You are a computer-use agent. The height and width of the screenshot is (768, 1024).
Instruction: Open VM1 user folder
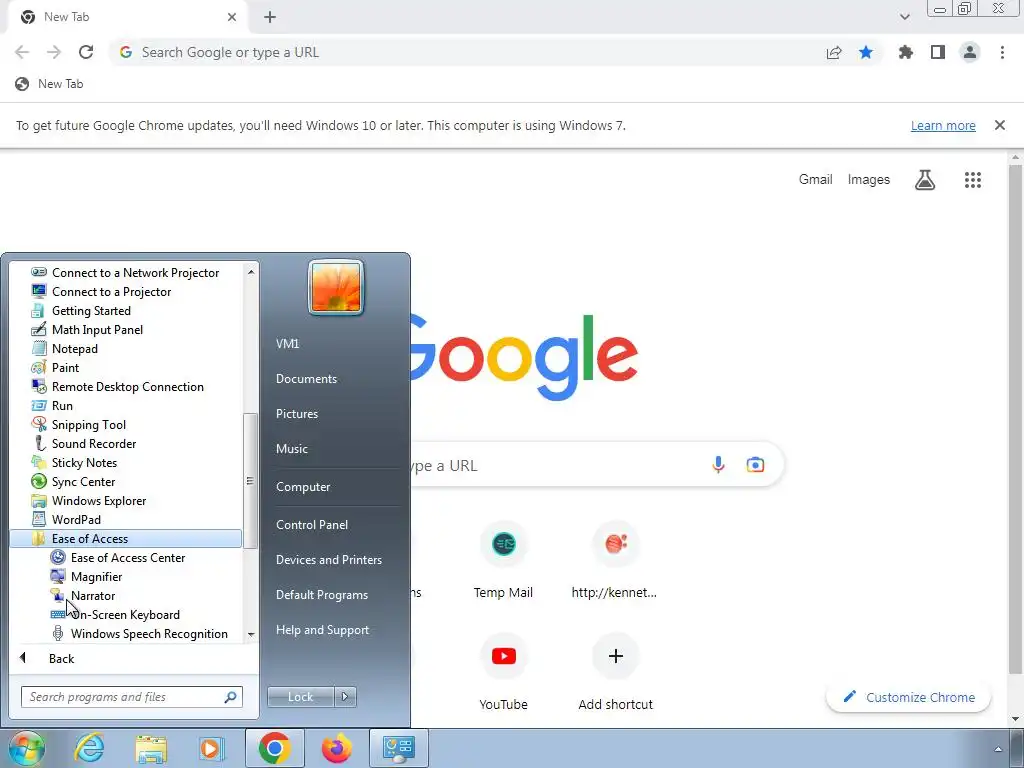(x=287, y=344)
